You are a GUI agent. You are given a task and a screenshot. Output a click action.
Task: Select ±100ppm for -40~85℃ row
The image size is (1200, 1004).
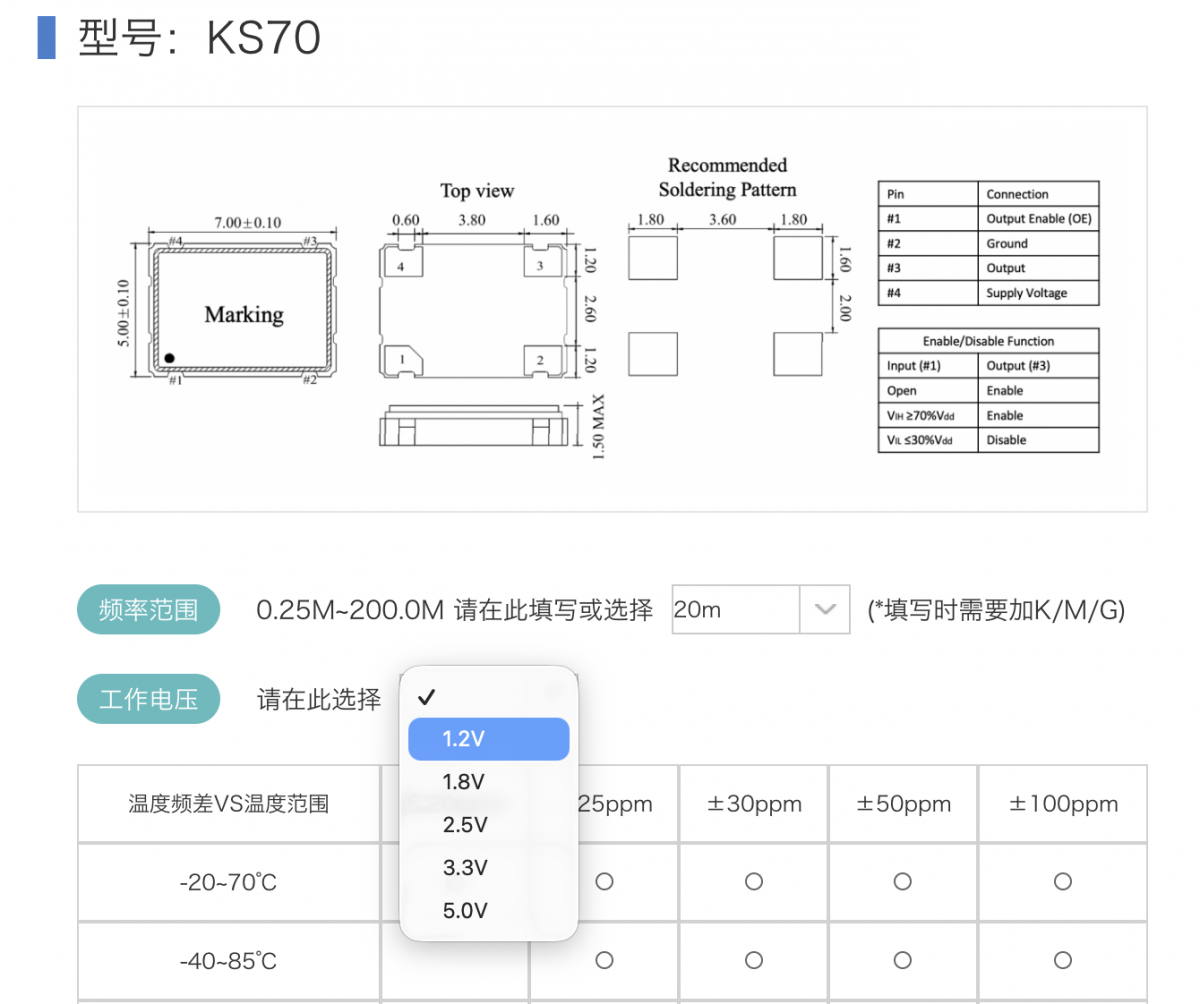pos(1062,960)
